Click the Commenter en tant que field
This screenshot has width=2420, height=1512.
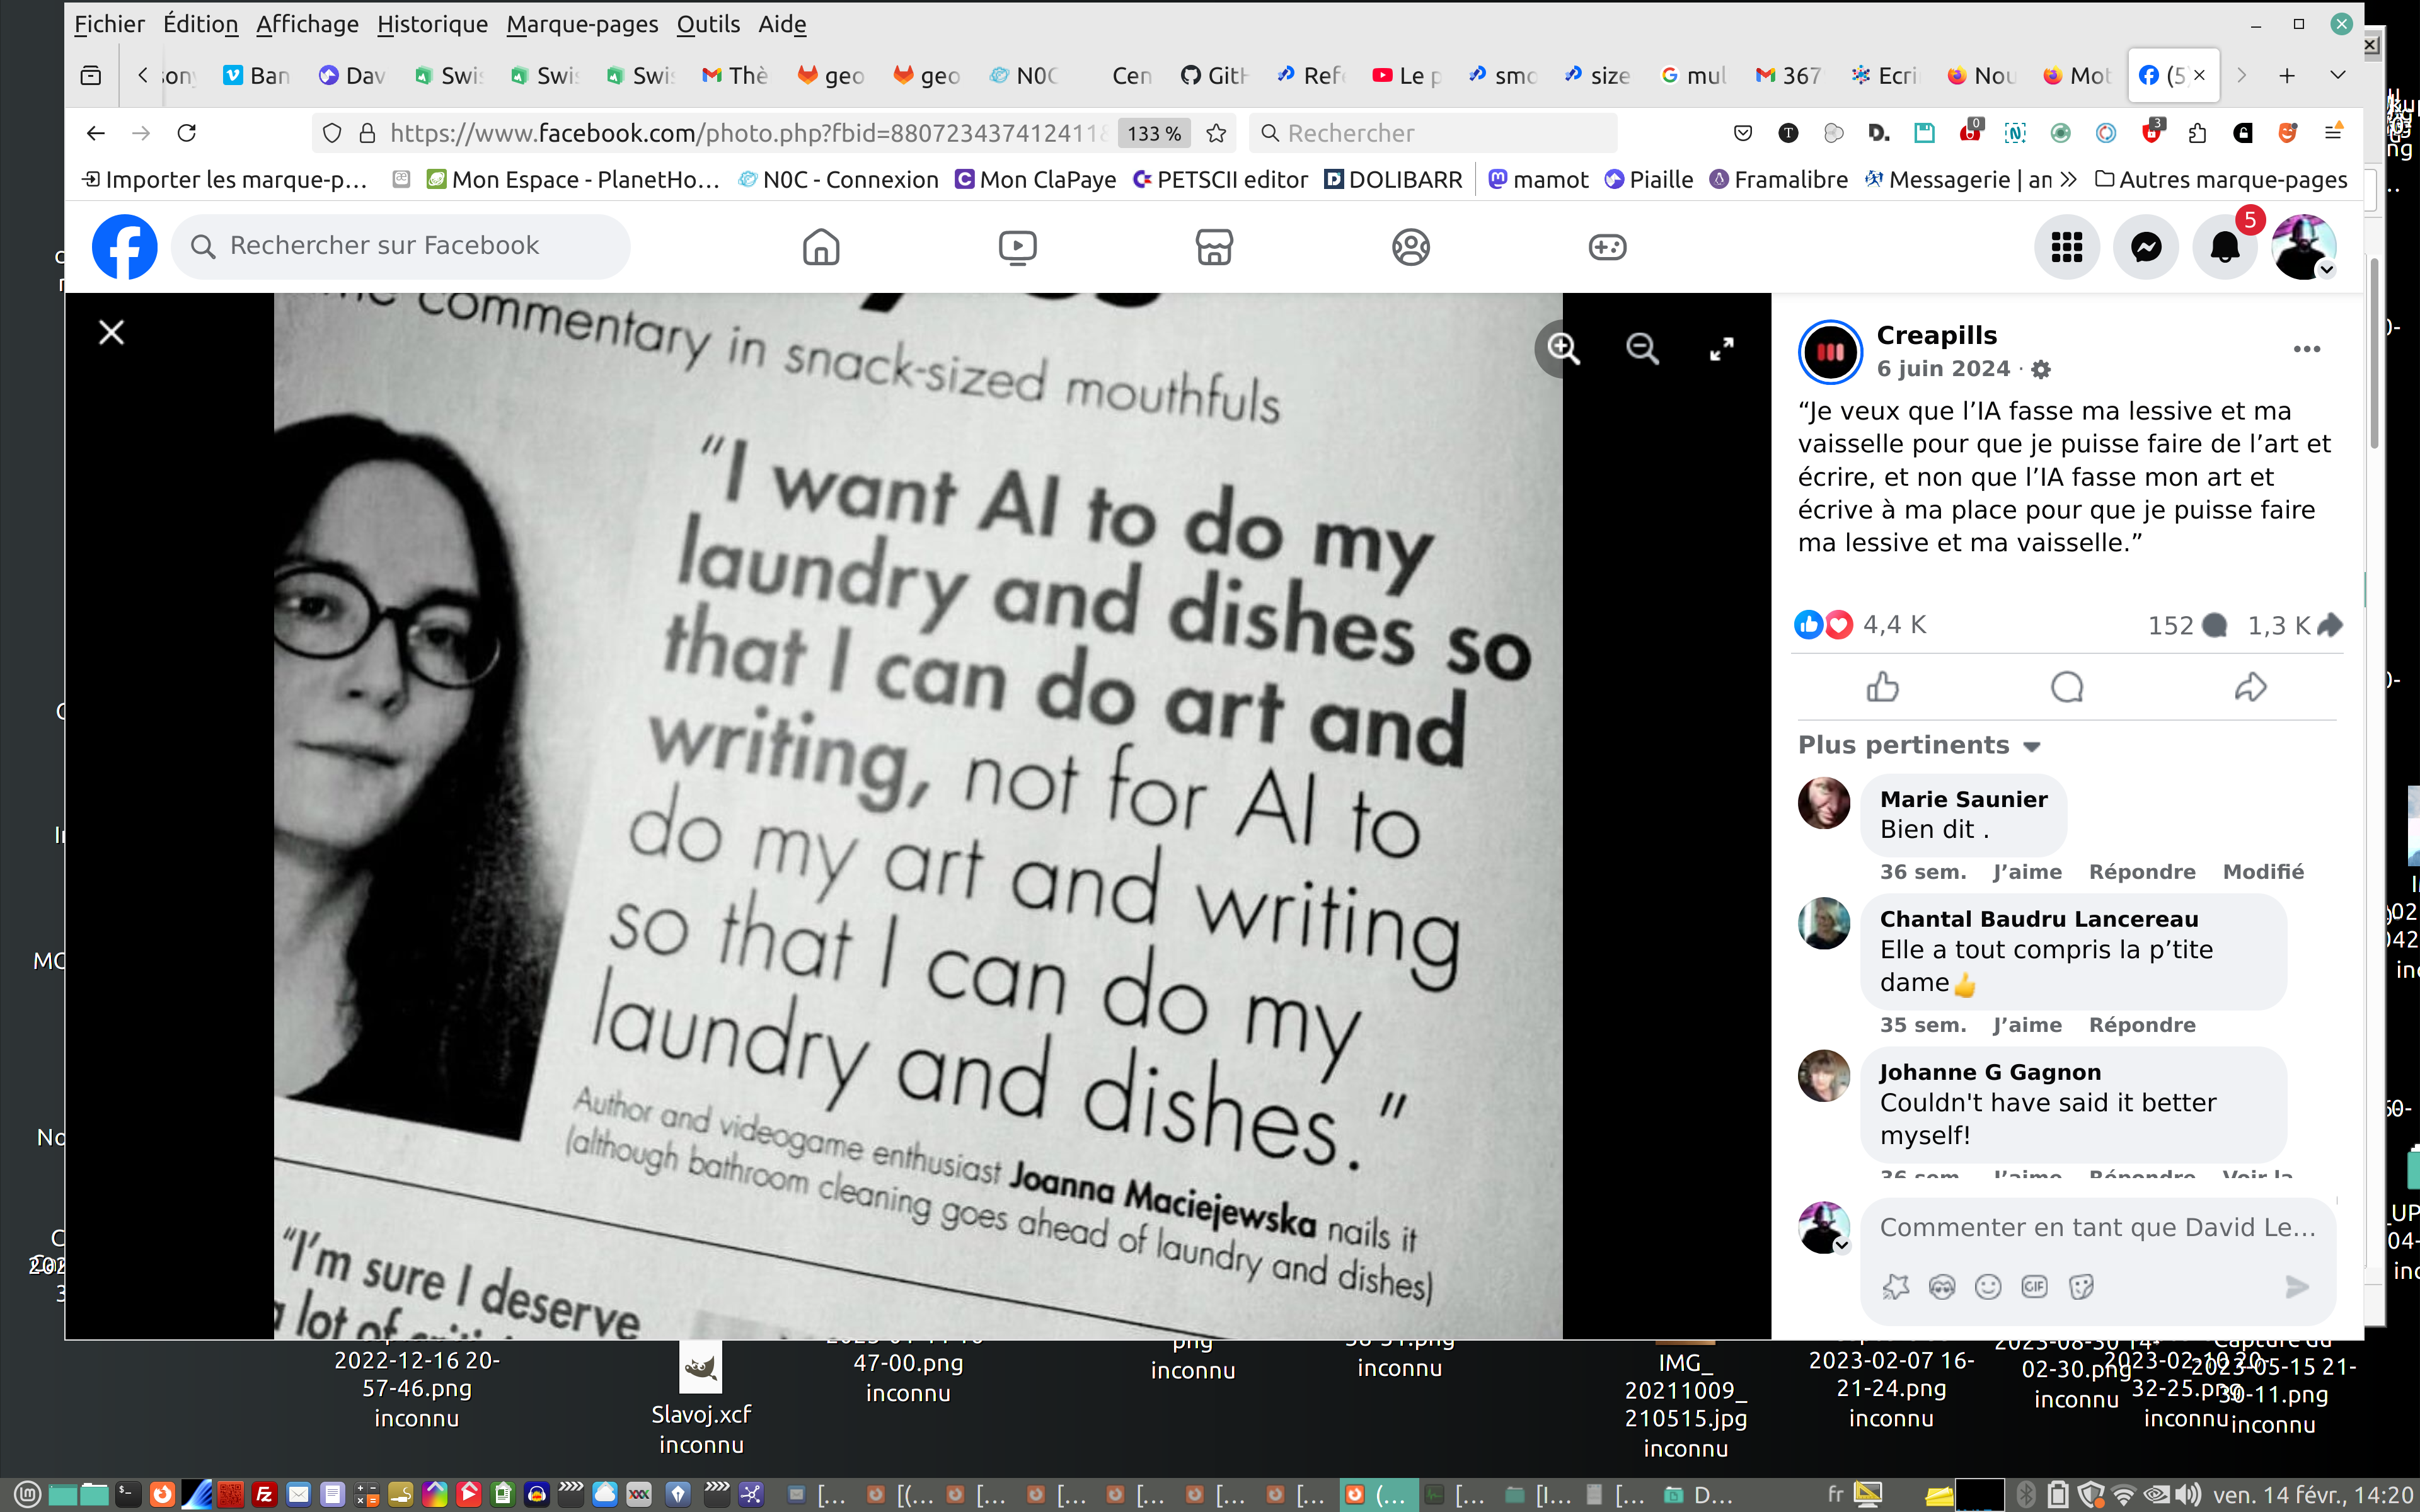(x=2097, y=1227)
